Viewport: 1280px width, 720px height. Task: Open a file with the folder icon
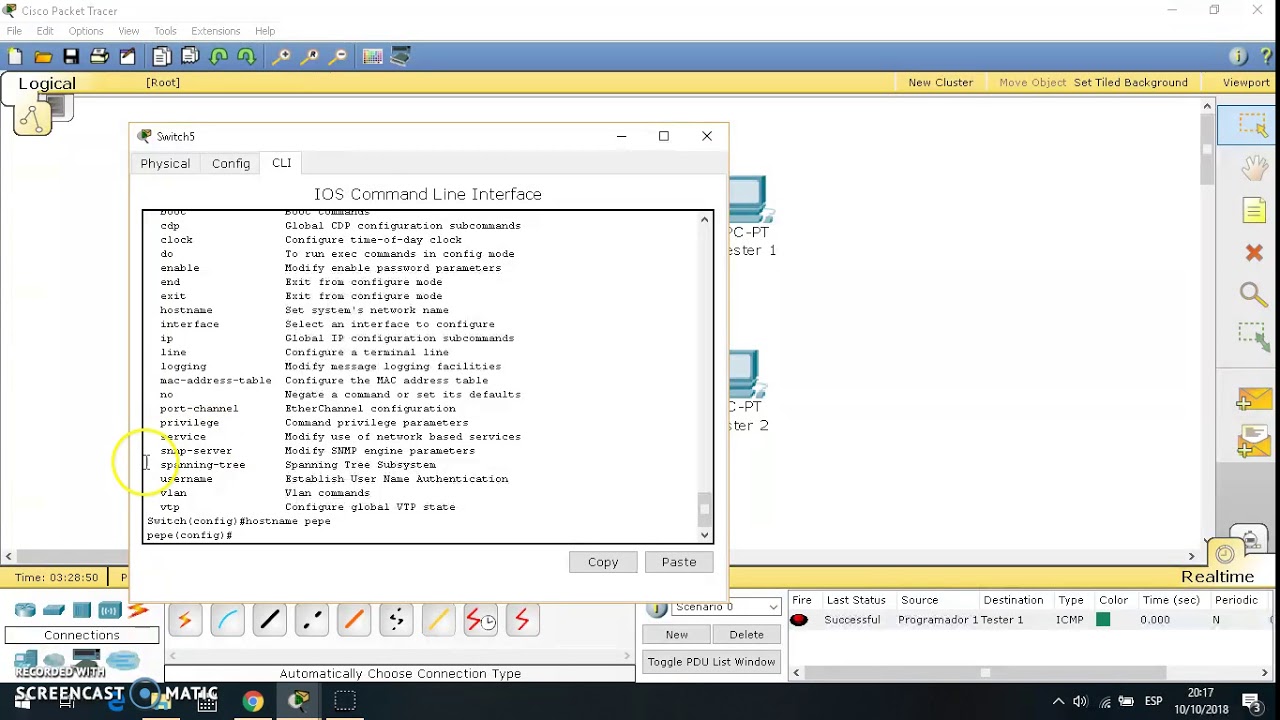coord(43,57)
